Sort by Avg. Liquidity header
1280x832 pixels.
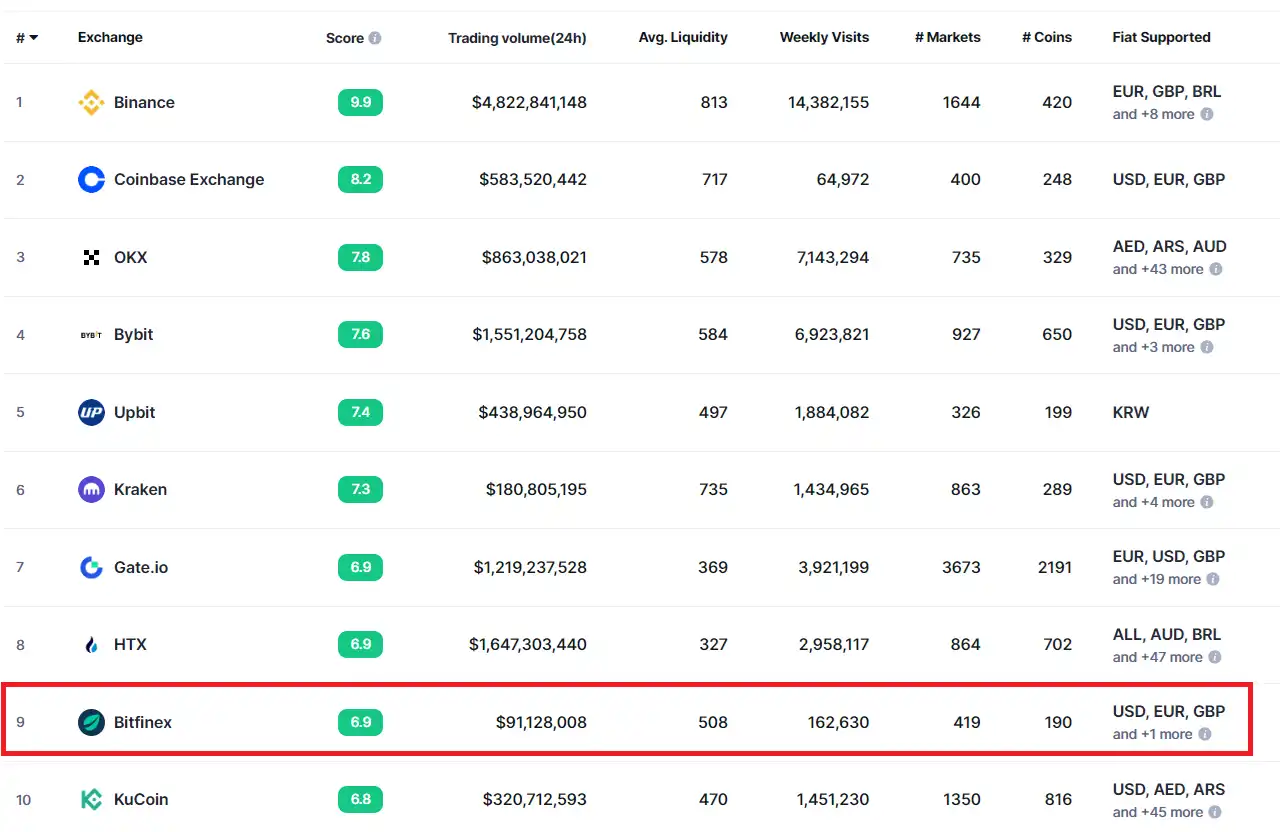click(683, 37)
